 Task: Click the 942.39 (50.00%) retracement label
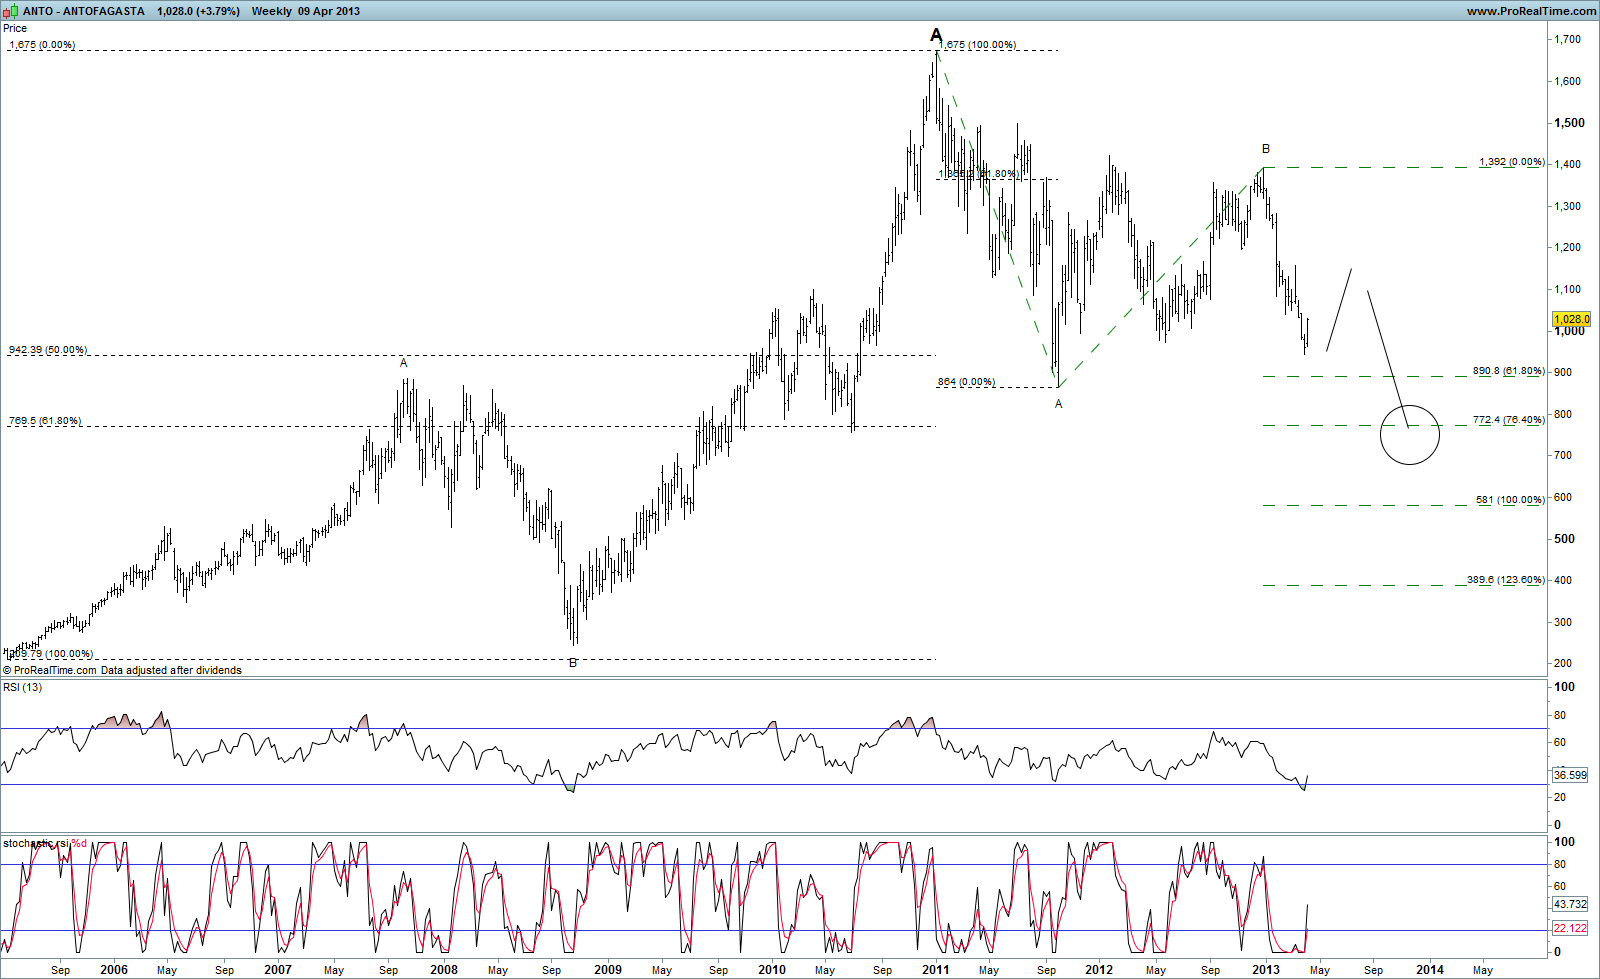click(48, 350)
